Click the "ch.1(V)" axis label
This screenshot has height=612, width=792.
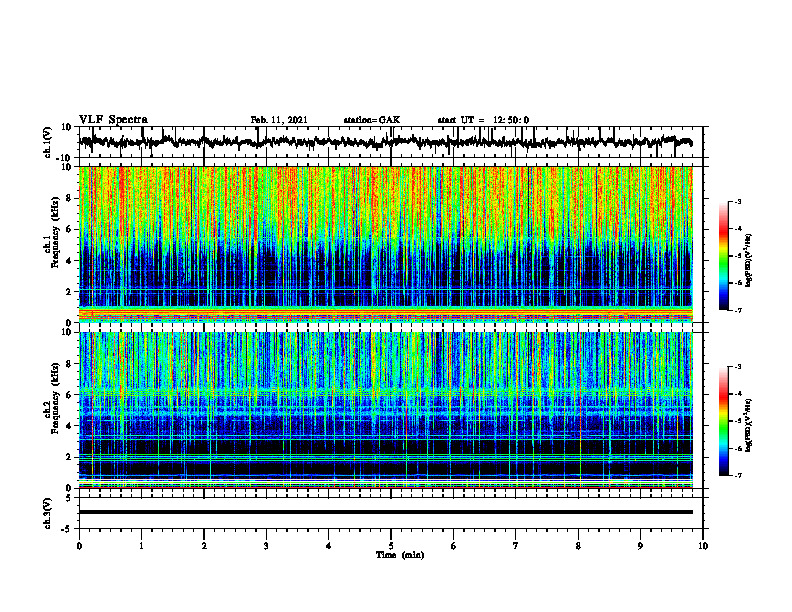tap(48, 142)
